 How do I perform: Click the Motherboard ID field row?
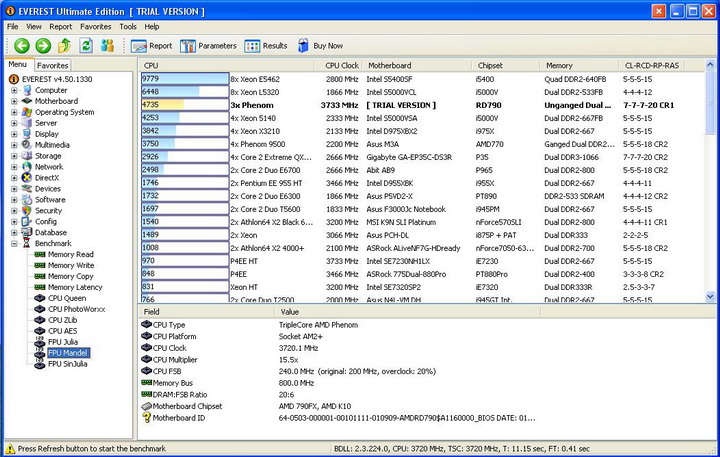(338, 418)
